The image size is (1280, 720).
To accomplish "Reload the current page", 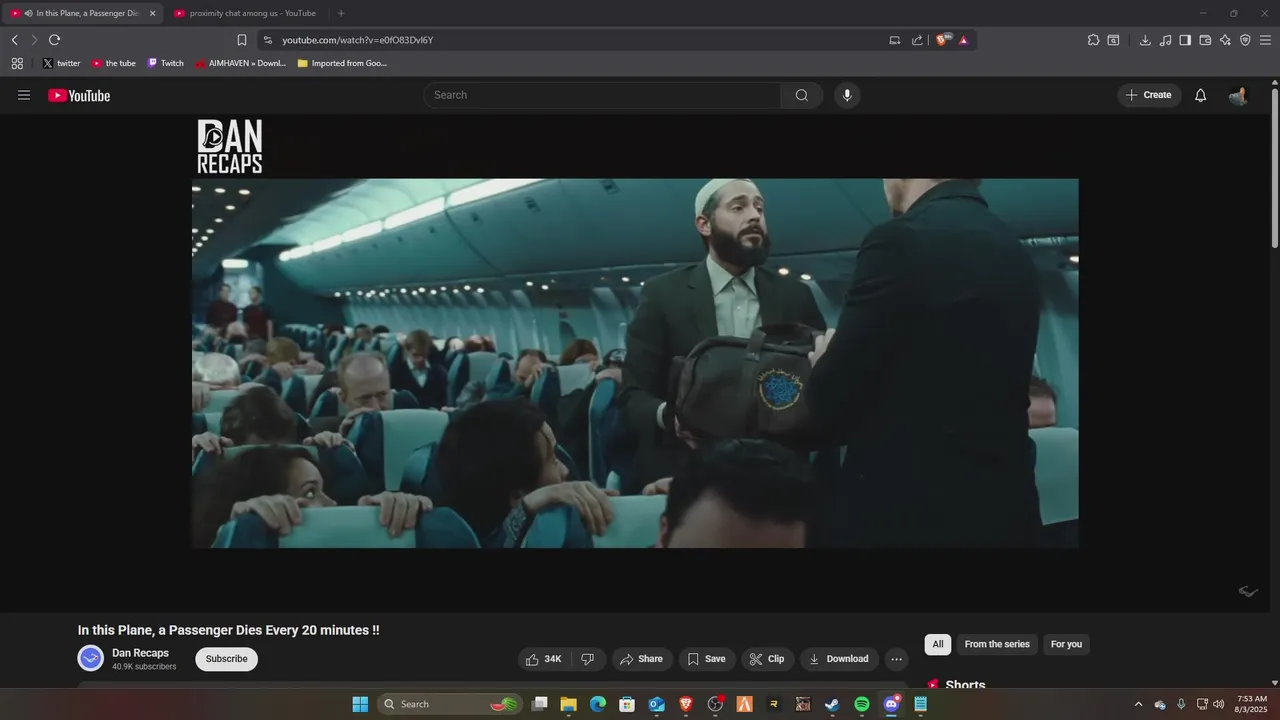I will tap(54, 40).
